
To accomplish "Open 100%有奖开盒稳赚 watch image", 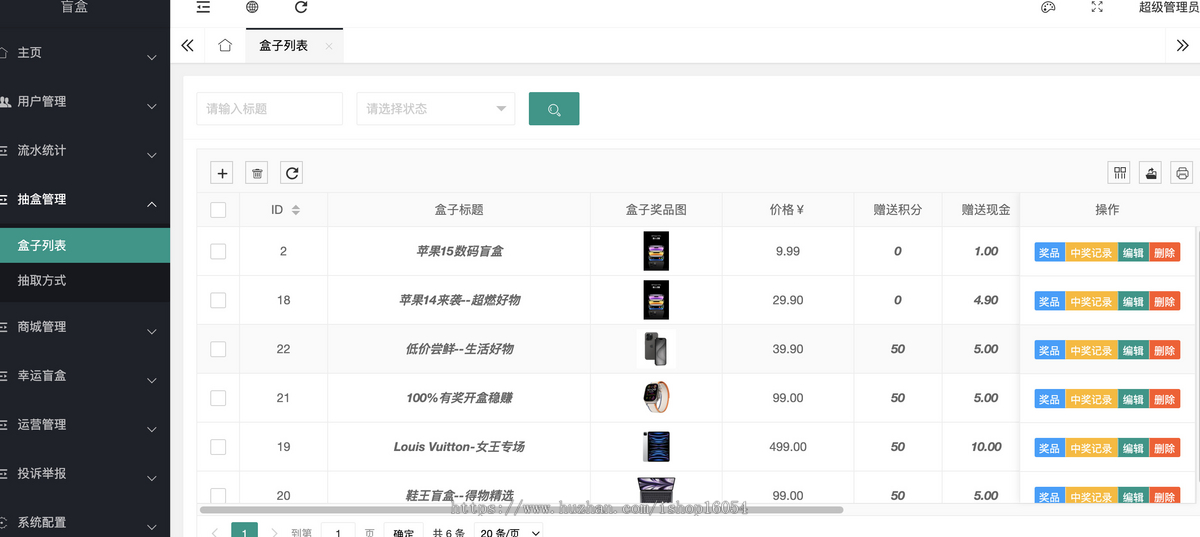I will (656, 398).
